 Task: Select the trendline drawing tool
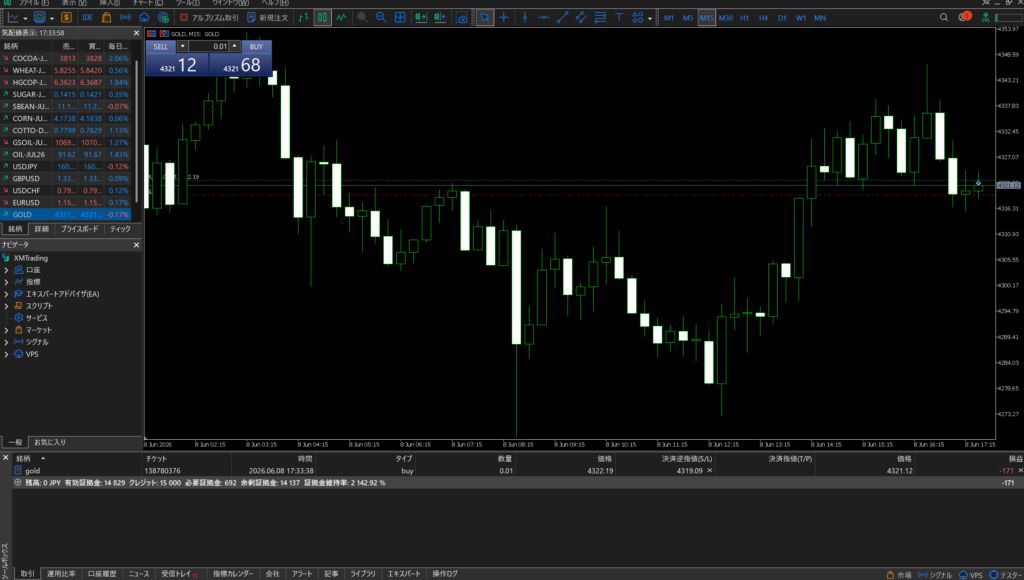[562, 18]
